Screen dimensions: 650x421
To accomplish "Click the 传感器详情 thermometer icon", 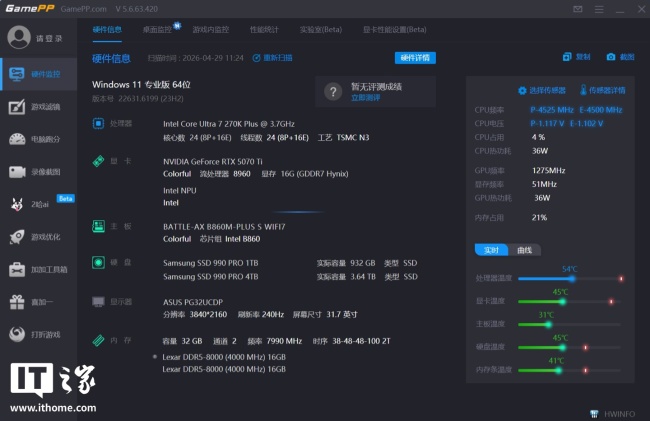I will (583, 90).
